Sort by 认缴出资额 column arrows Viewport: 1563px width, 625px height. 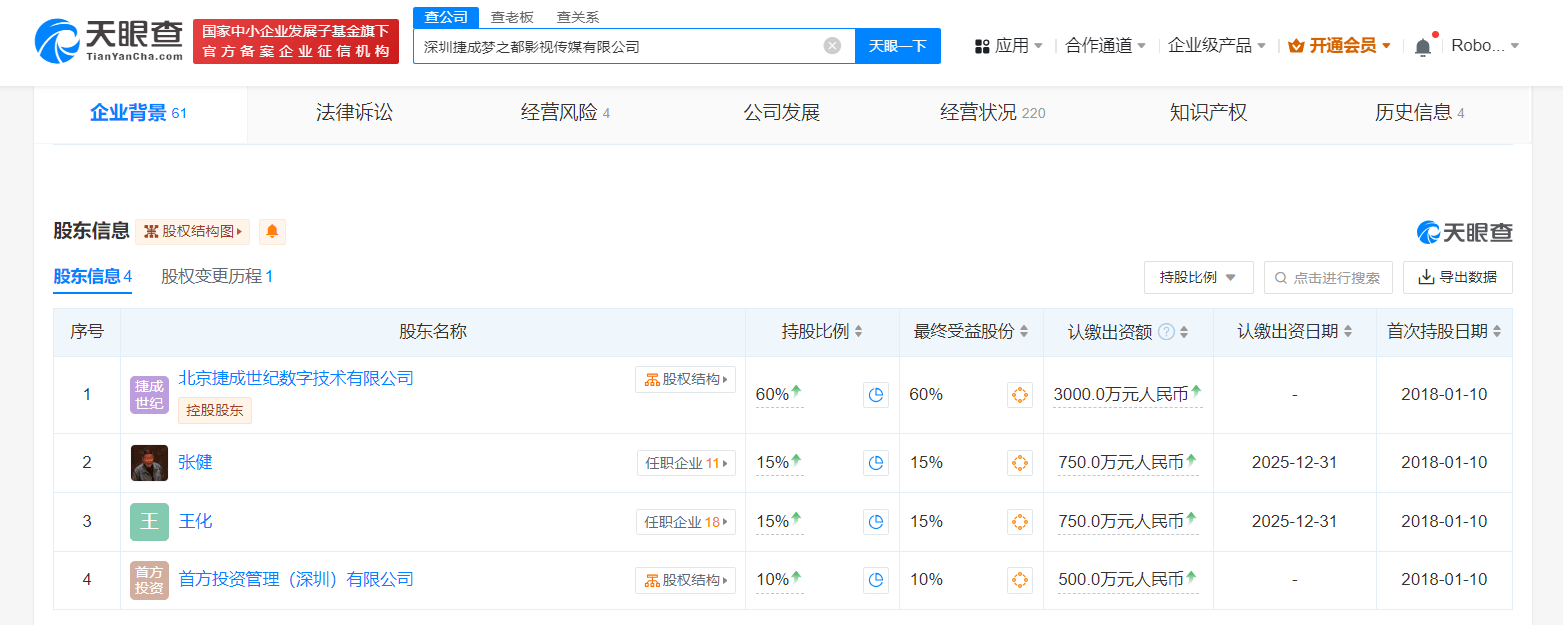pos(1184,332)
